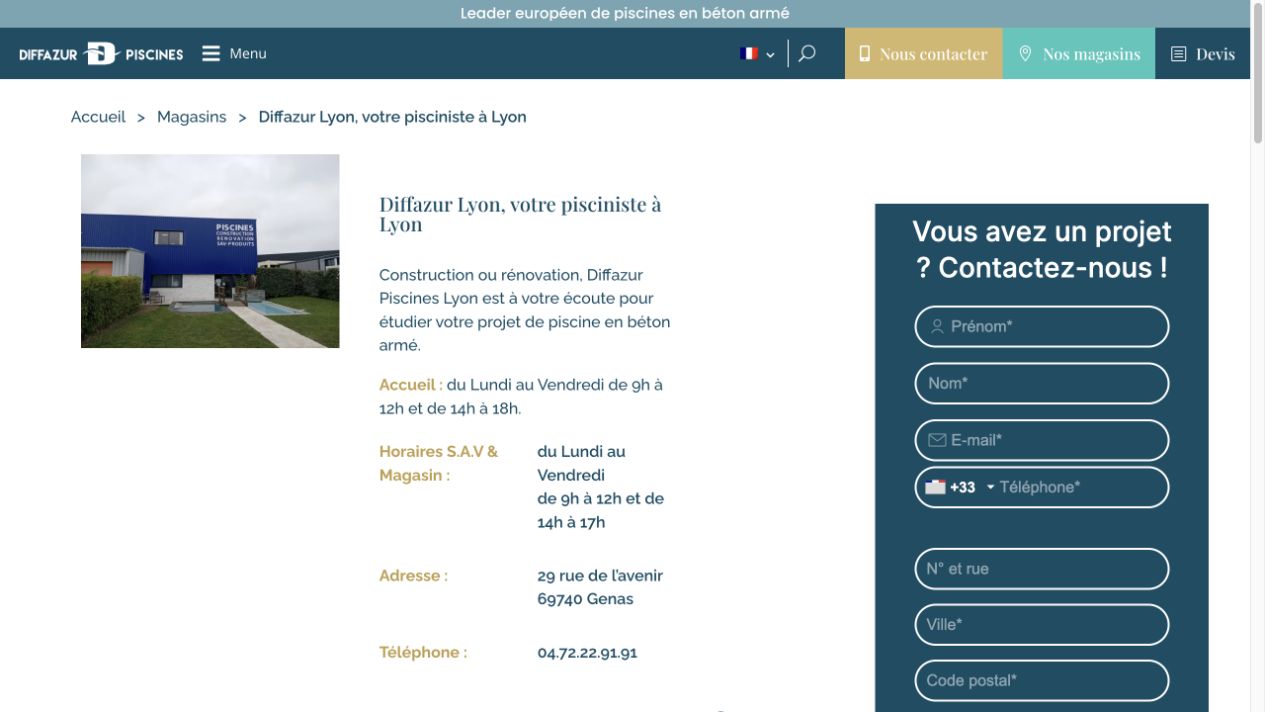This screenshot has height=712, width=1265.
Task: Click the Leader européen de piscines banner text
Action: coord(625,14)
